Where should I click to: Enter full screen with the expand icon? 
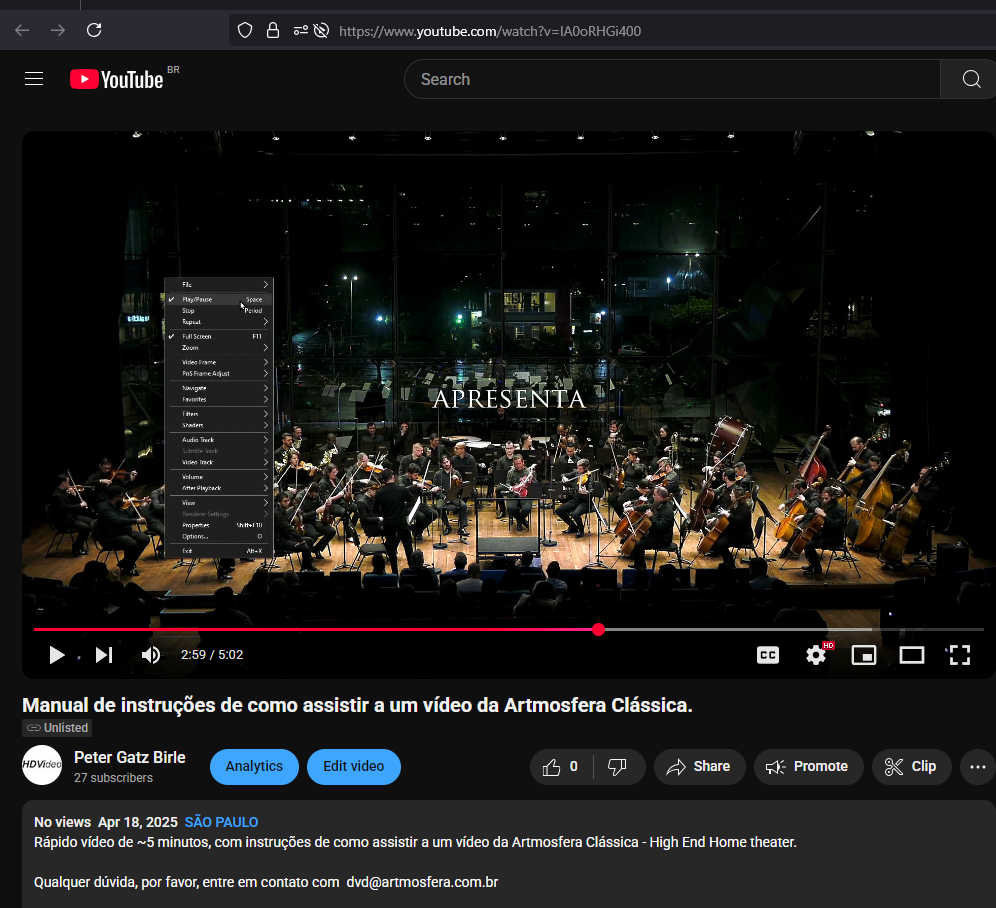[959, 655]
